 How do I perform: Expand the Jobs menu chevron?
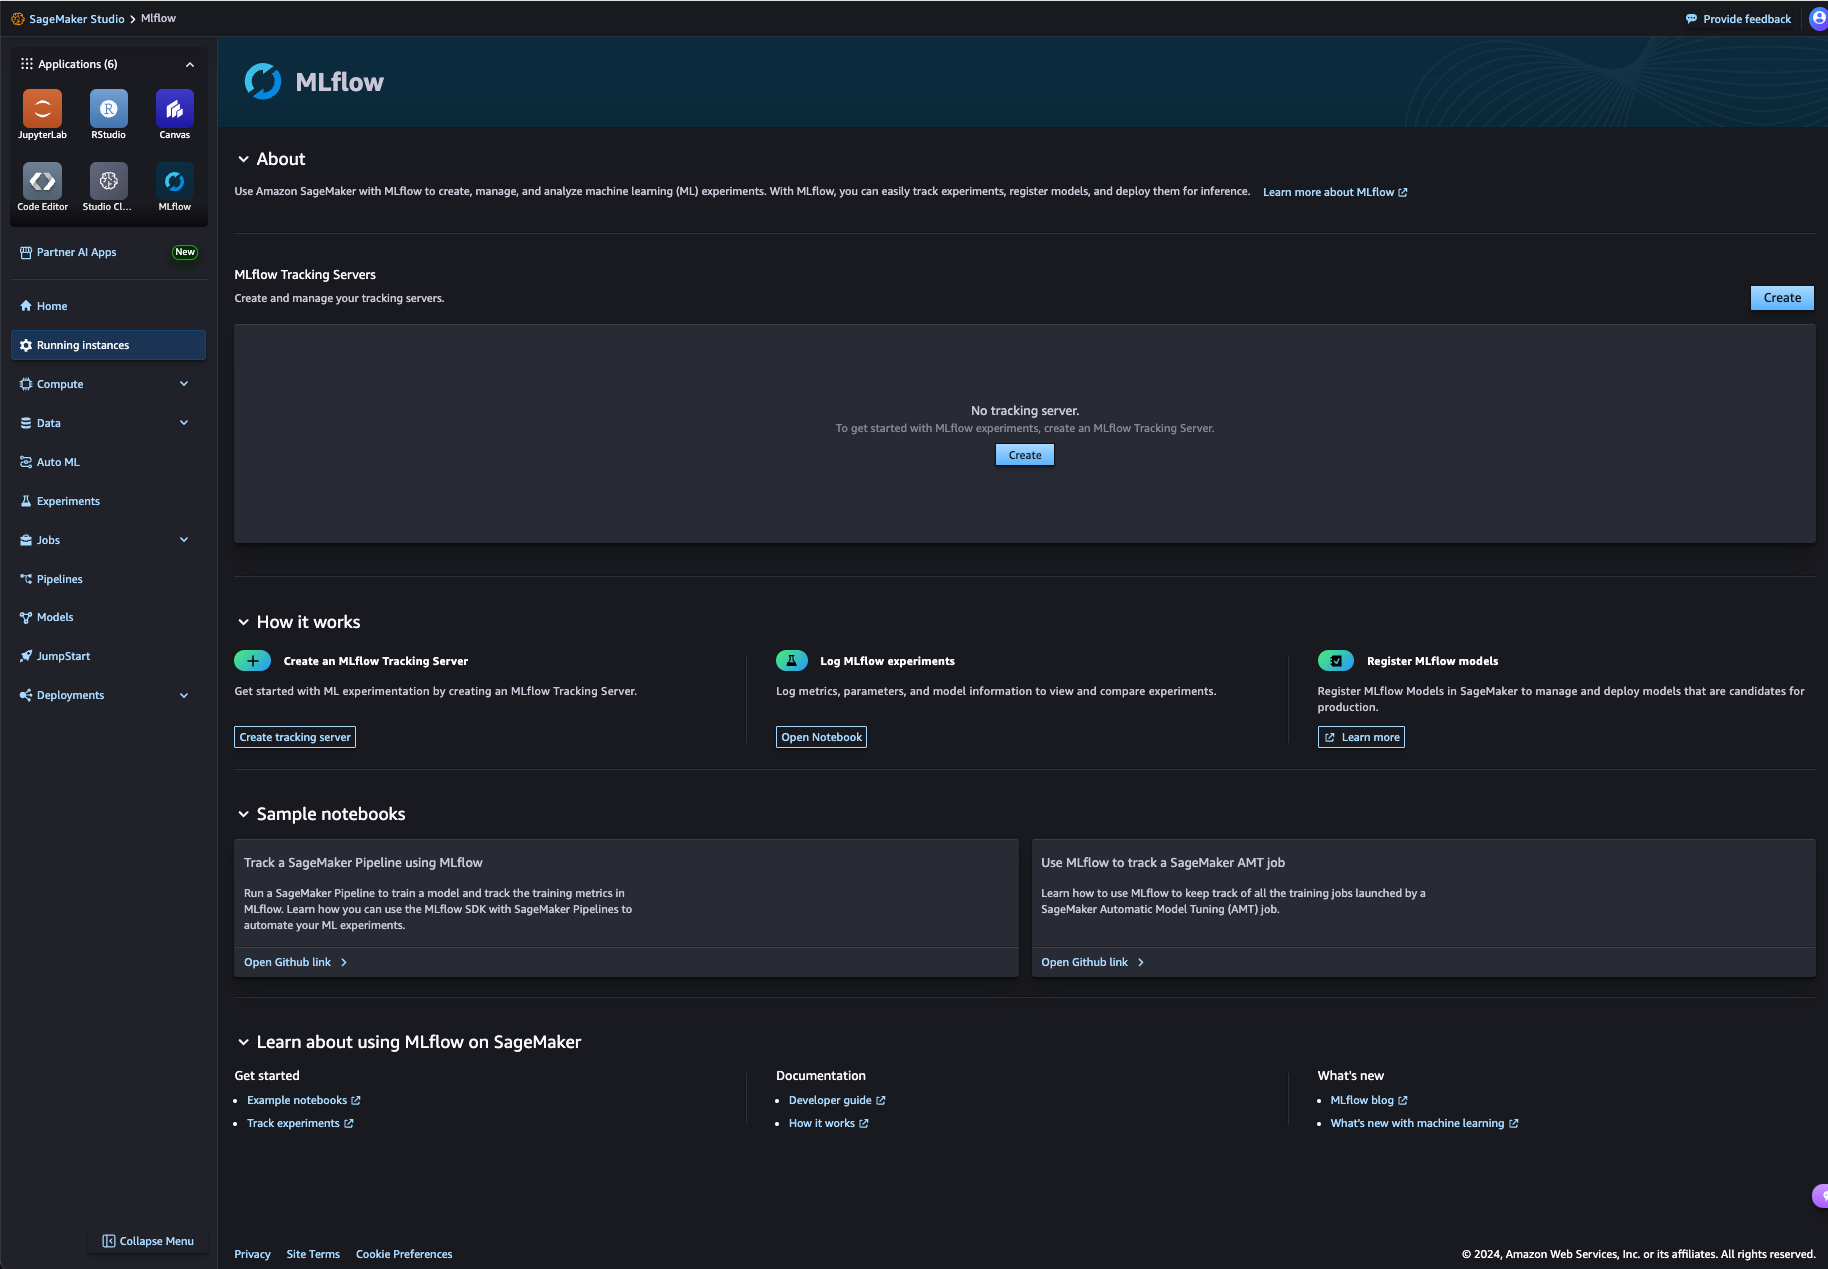184,540
